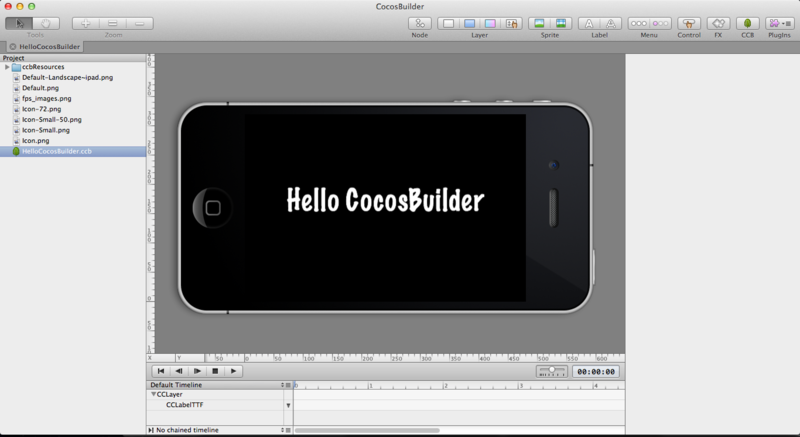Reset zoom with the equals button
The width and height of the screenshot is (800, 437).
113,23
